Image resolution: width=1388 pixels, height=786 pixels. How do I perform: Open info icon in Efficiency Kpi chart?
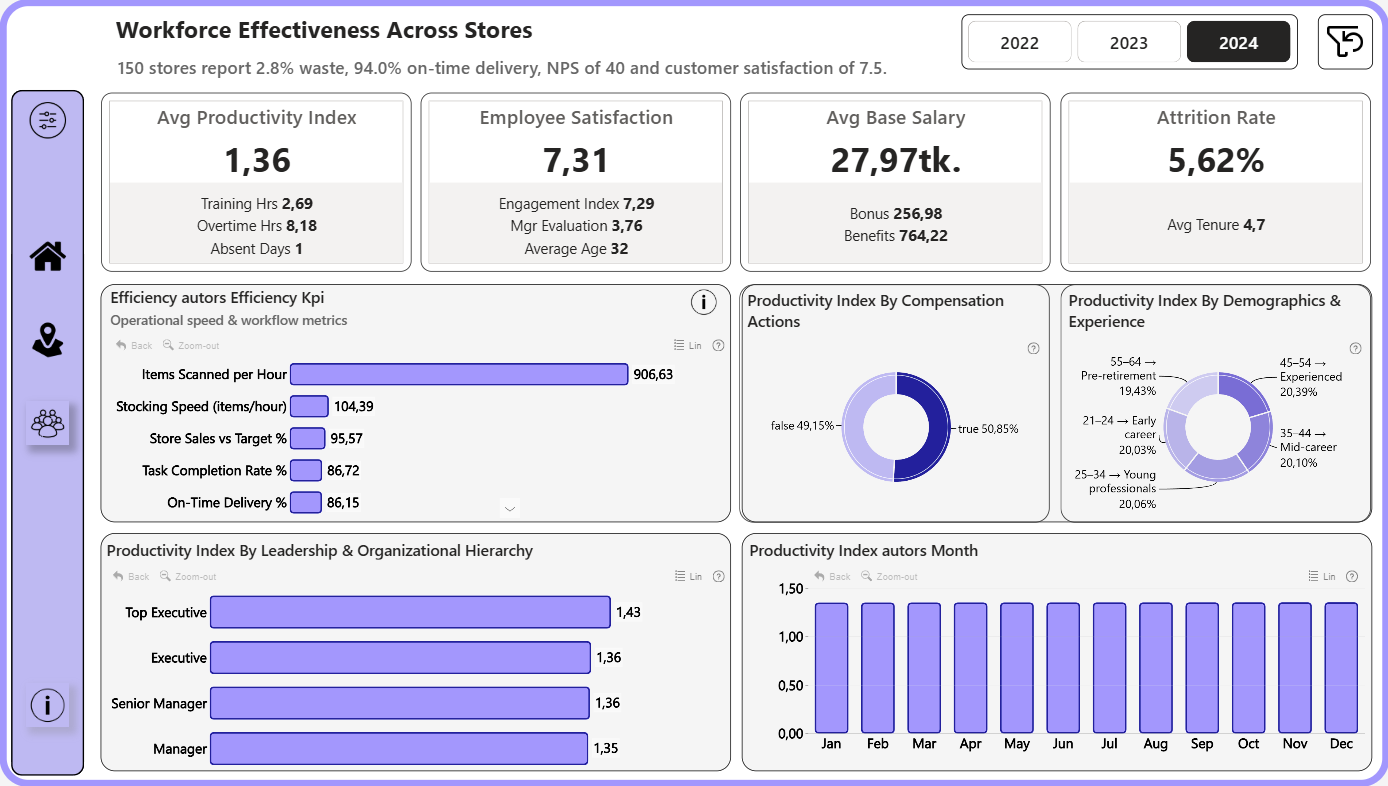coord(703,302)
